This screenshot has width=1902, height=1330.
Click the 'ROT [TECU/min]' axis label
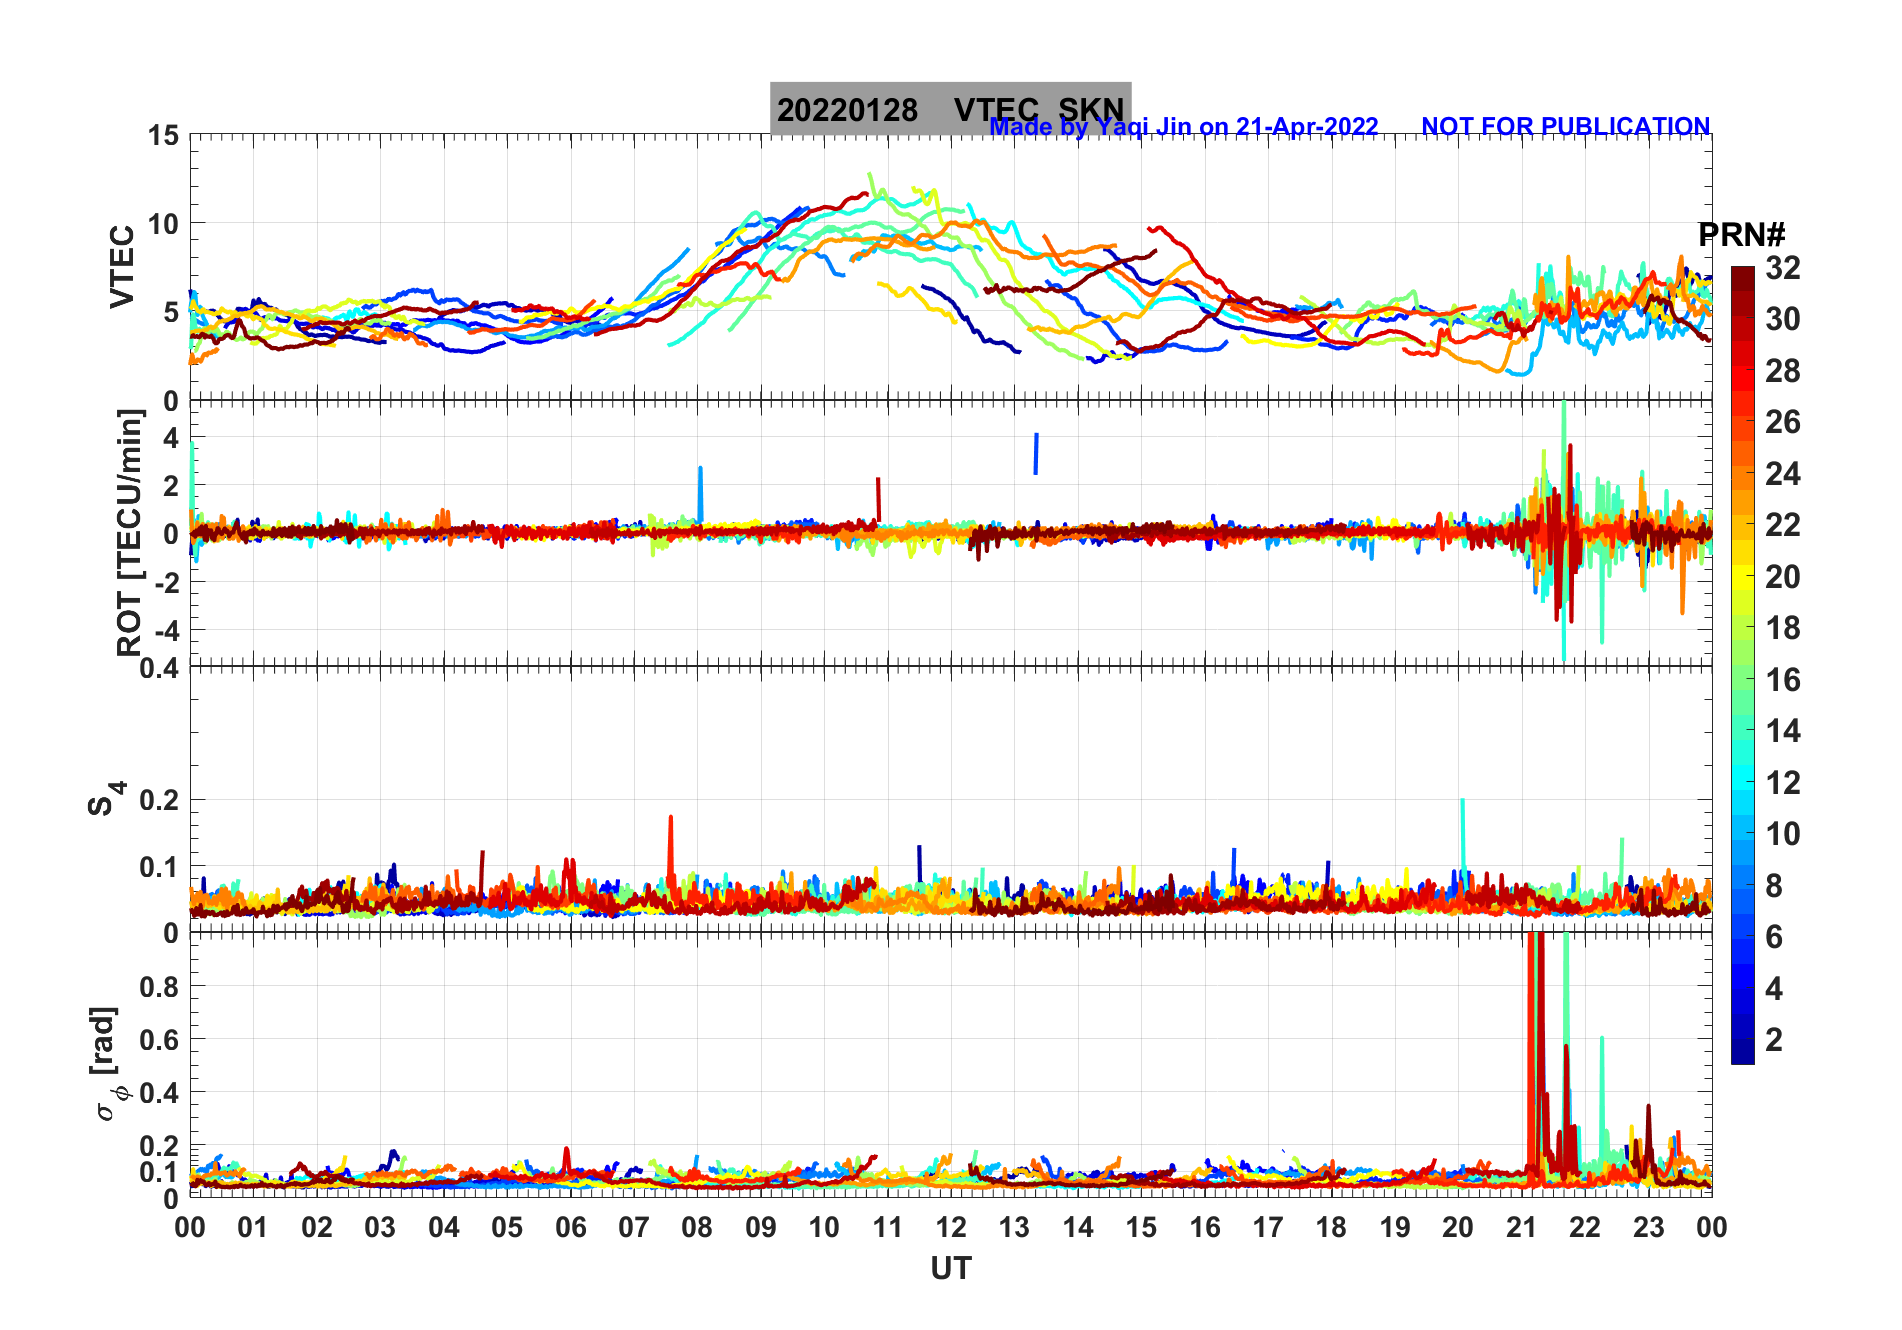129,532
